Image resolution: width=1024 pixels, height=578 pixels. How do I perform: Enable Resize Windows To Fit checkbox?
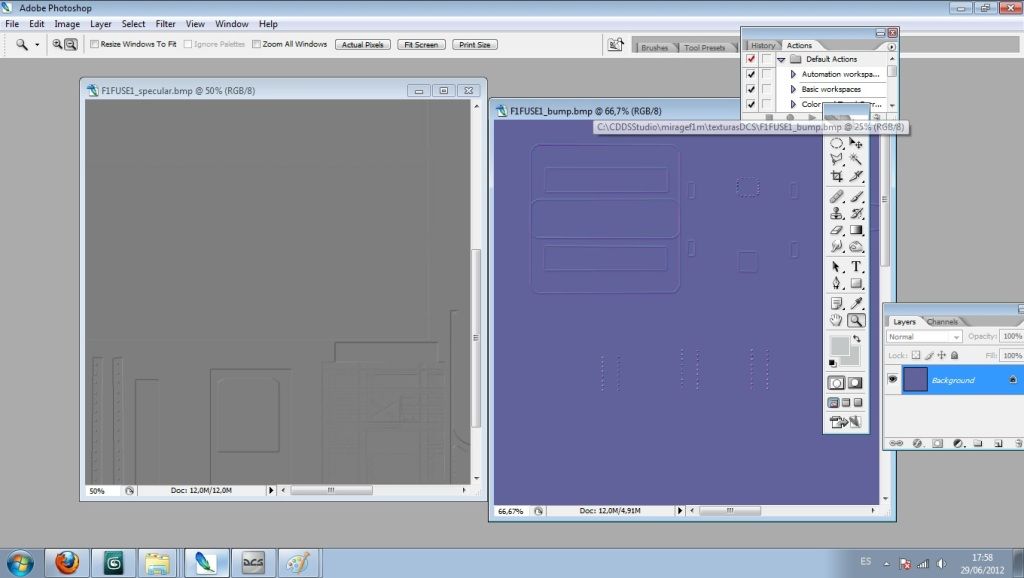[x=95, y=45]
